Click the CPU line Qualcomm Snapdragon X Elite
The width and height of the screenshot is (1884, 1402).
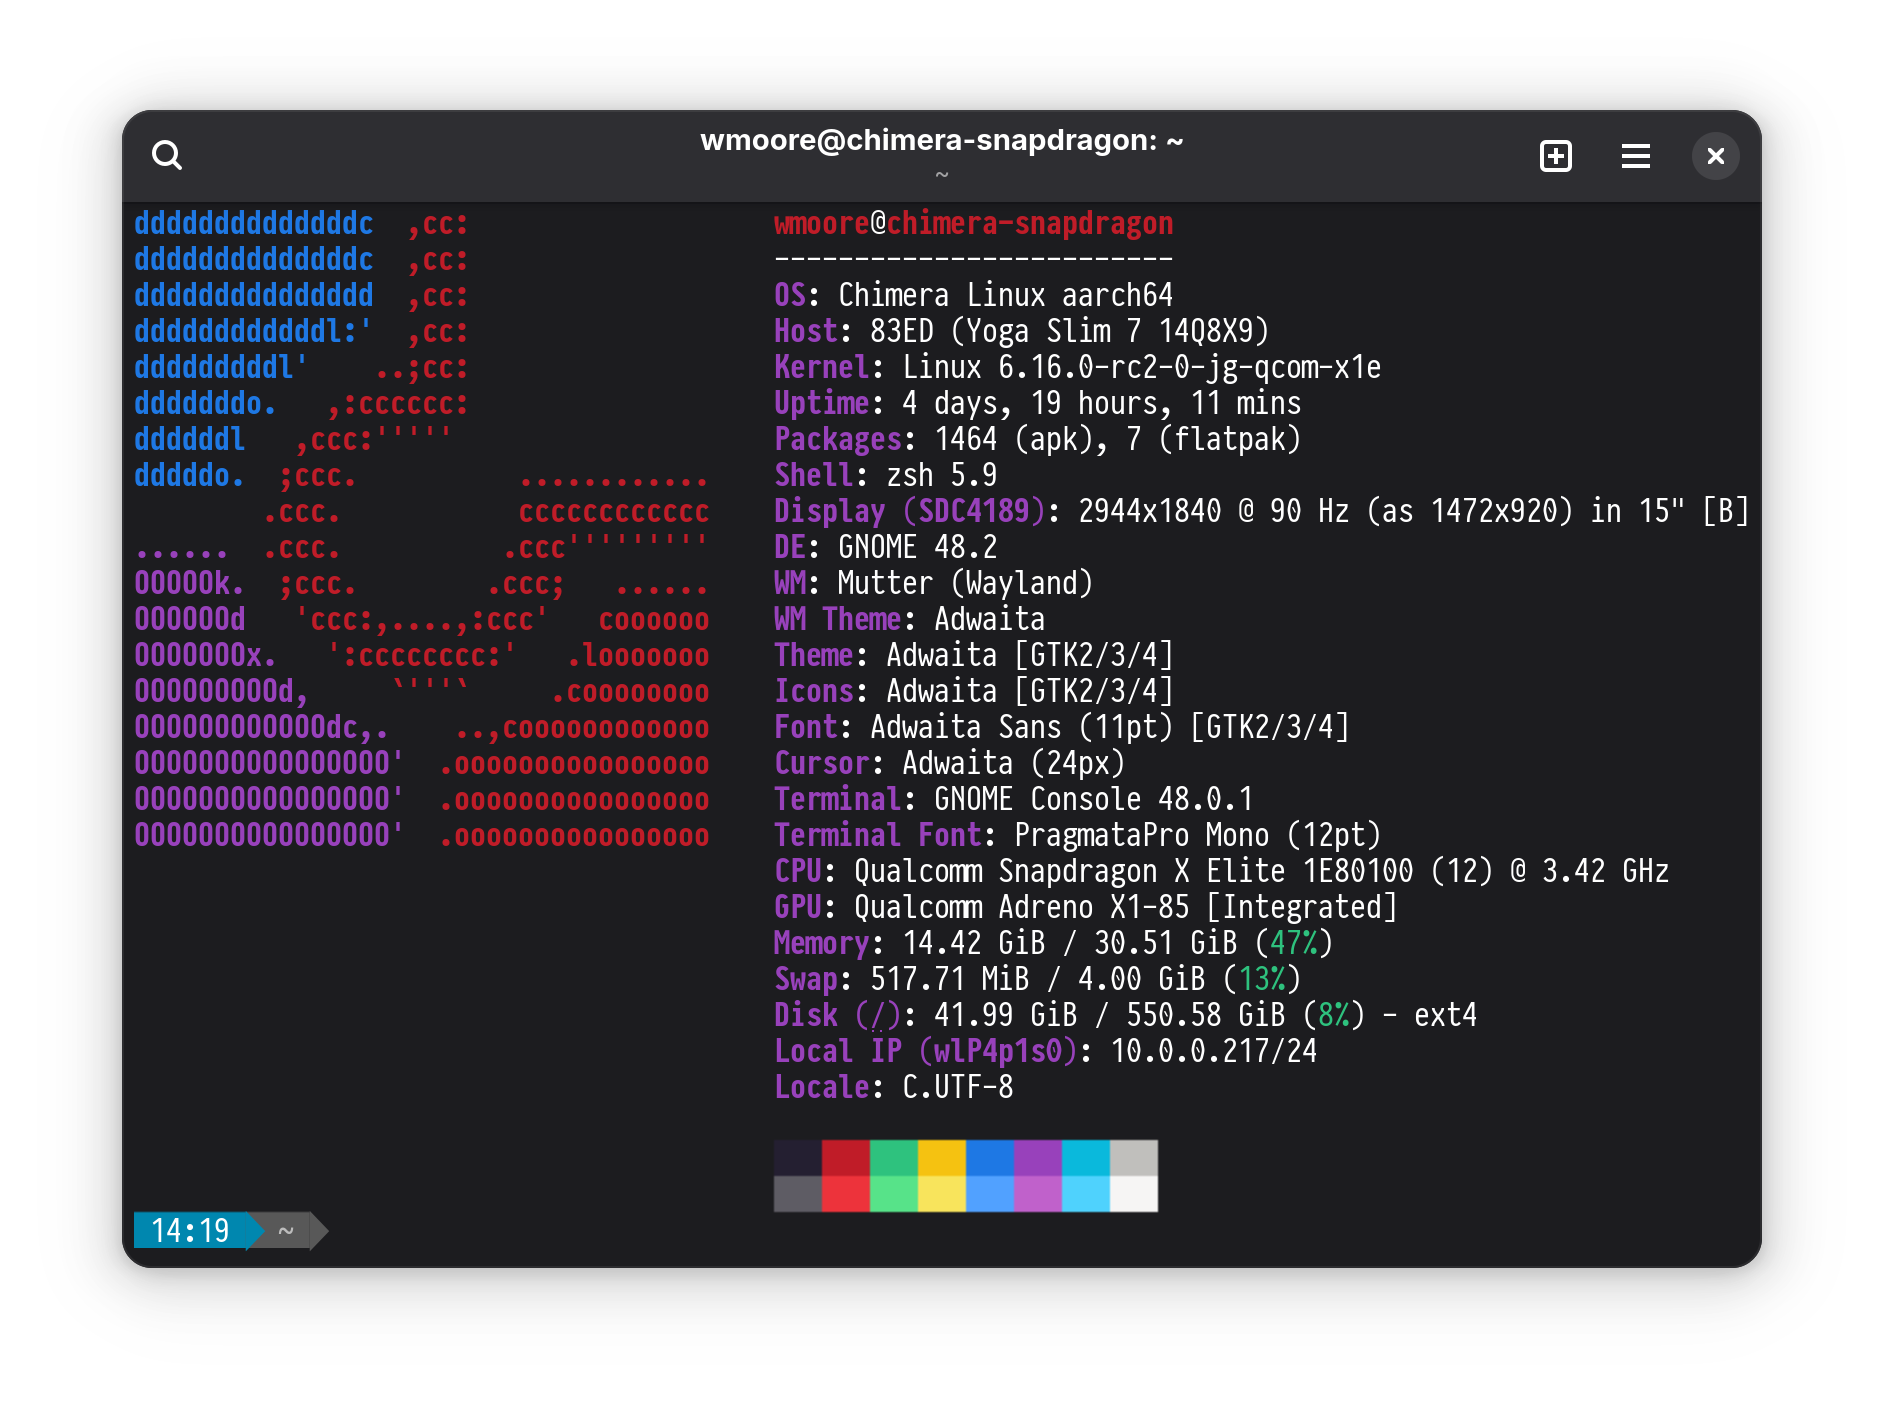tap(1221, 871)
